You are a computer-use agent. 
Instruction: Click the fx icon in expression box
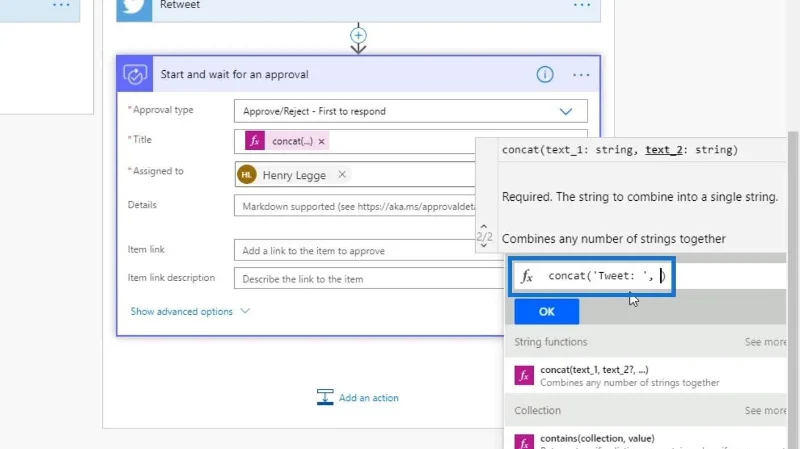click(x=527, y=276)
